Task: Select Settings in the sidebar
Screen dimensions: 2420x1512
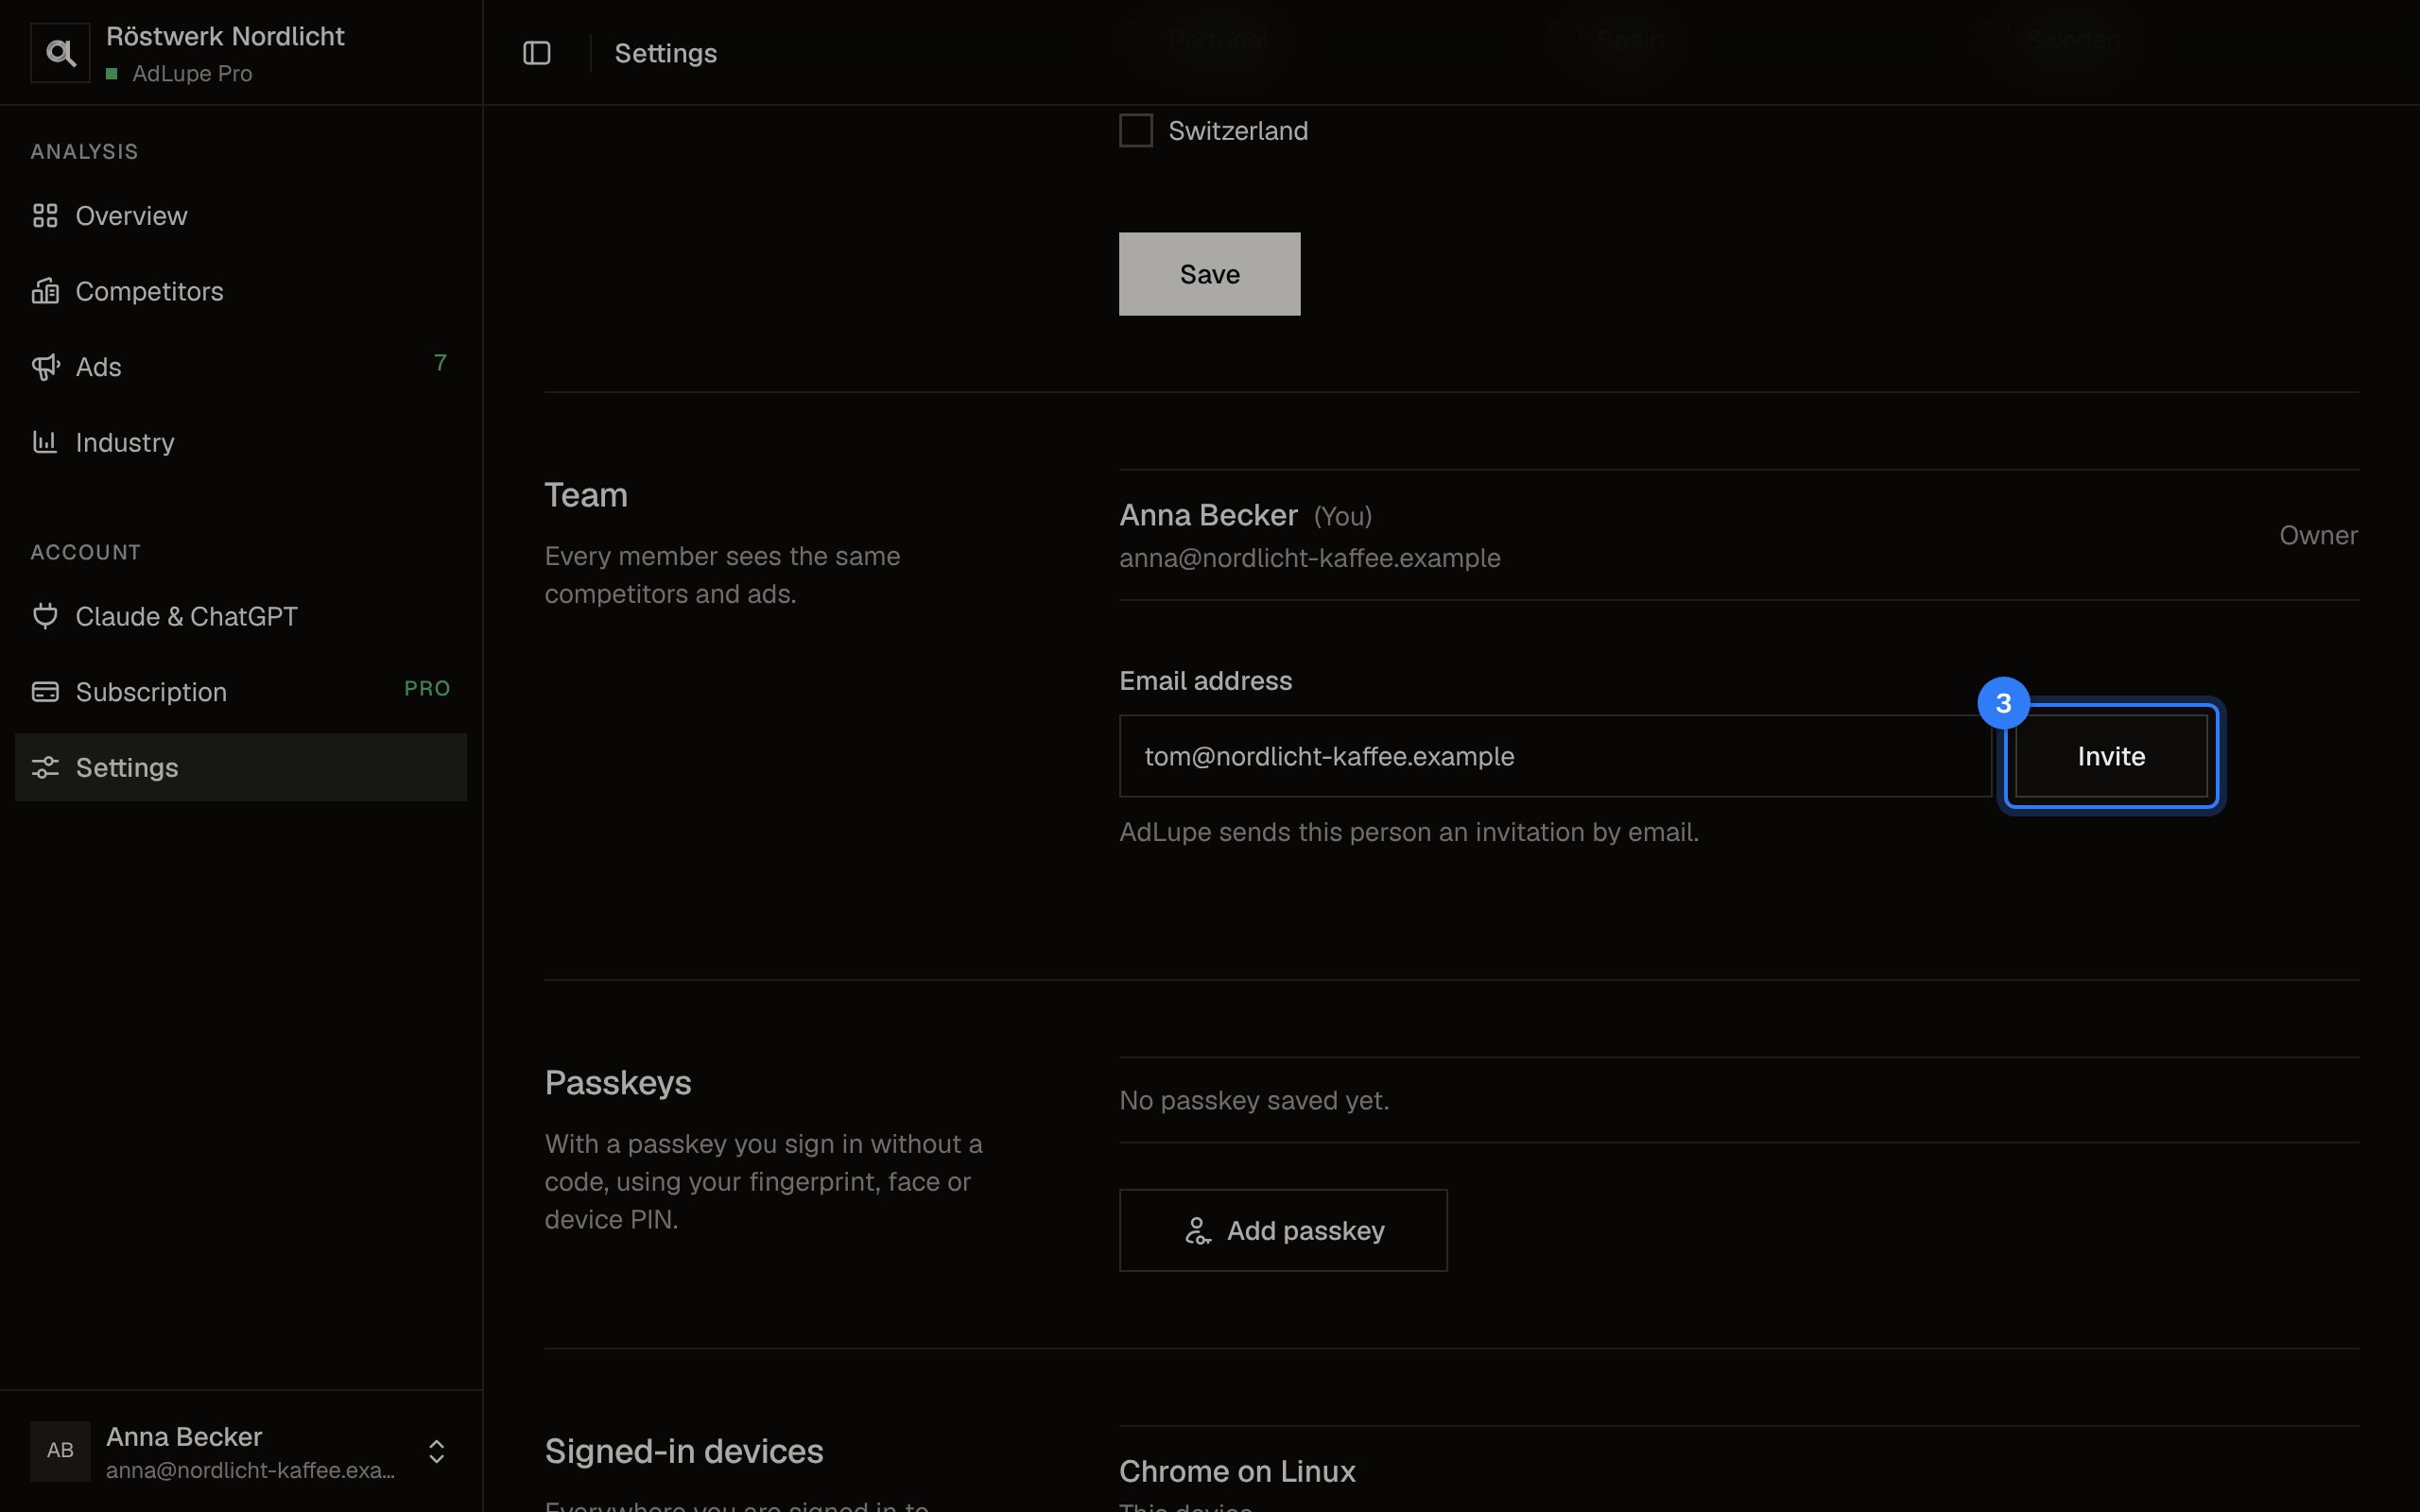Action: [x=241, y=767]
